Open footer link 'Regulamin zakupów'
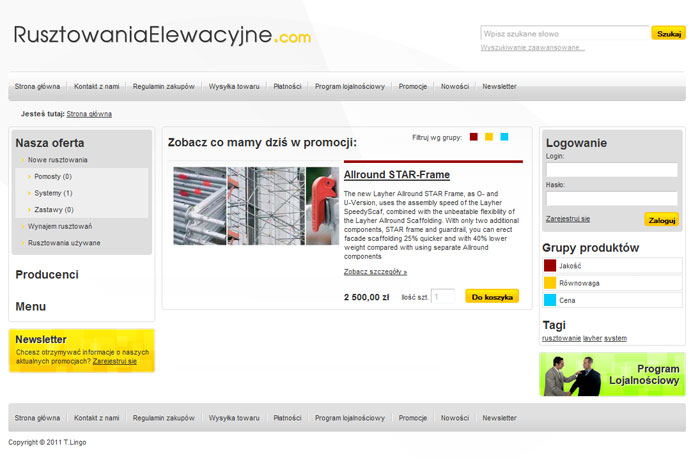The image size is (700, 460). coord(163,418)
